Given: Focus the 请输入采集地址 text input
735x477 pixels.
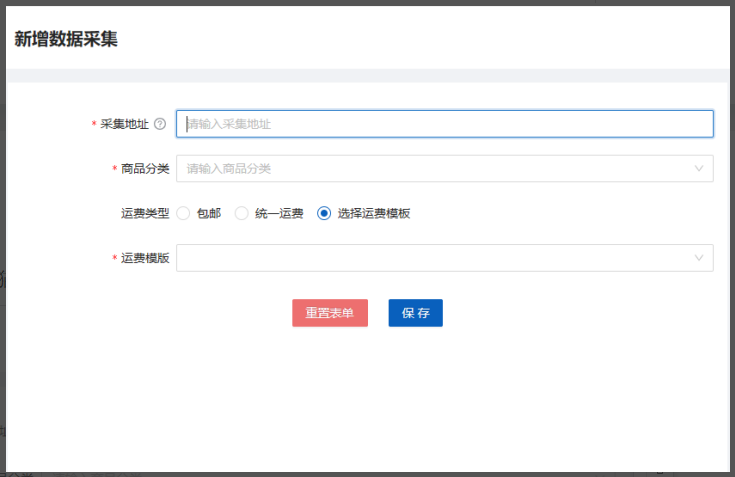Looking at the screenshot, I should tap(444, 124).
